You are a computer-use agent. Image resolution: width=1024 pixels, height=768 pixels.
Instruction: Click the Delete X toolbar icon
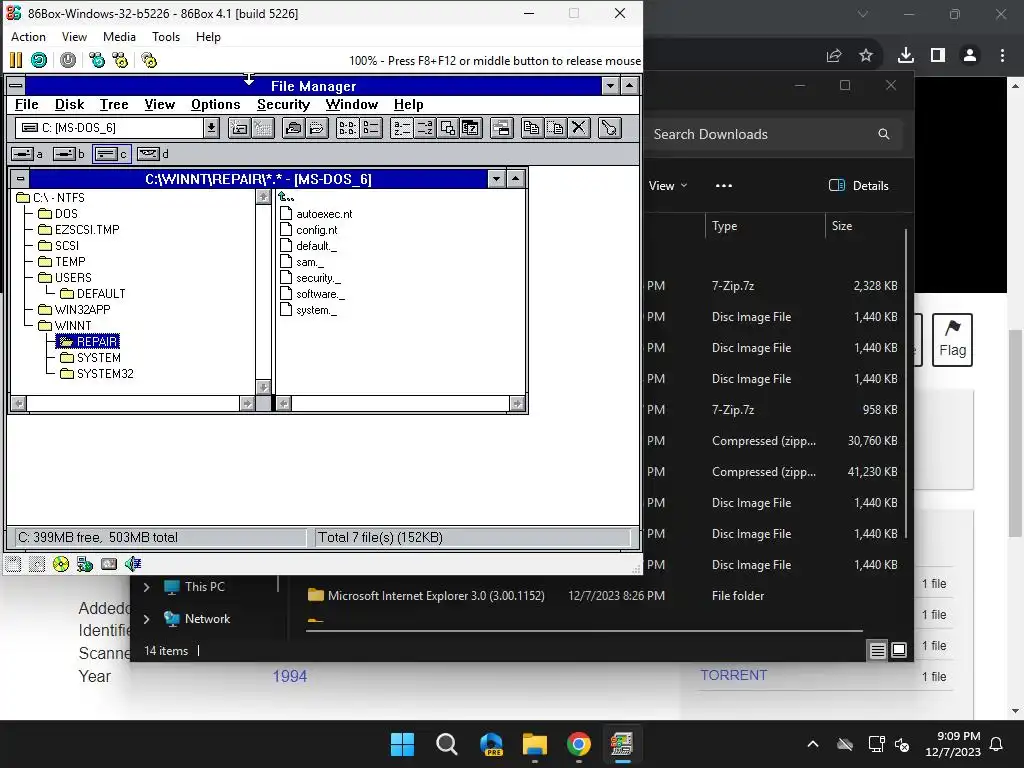tap(579, 128)
